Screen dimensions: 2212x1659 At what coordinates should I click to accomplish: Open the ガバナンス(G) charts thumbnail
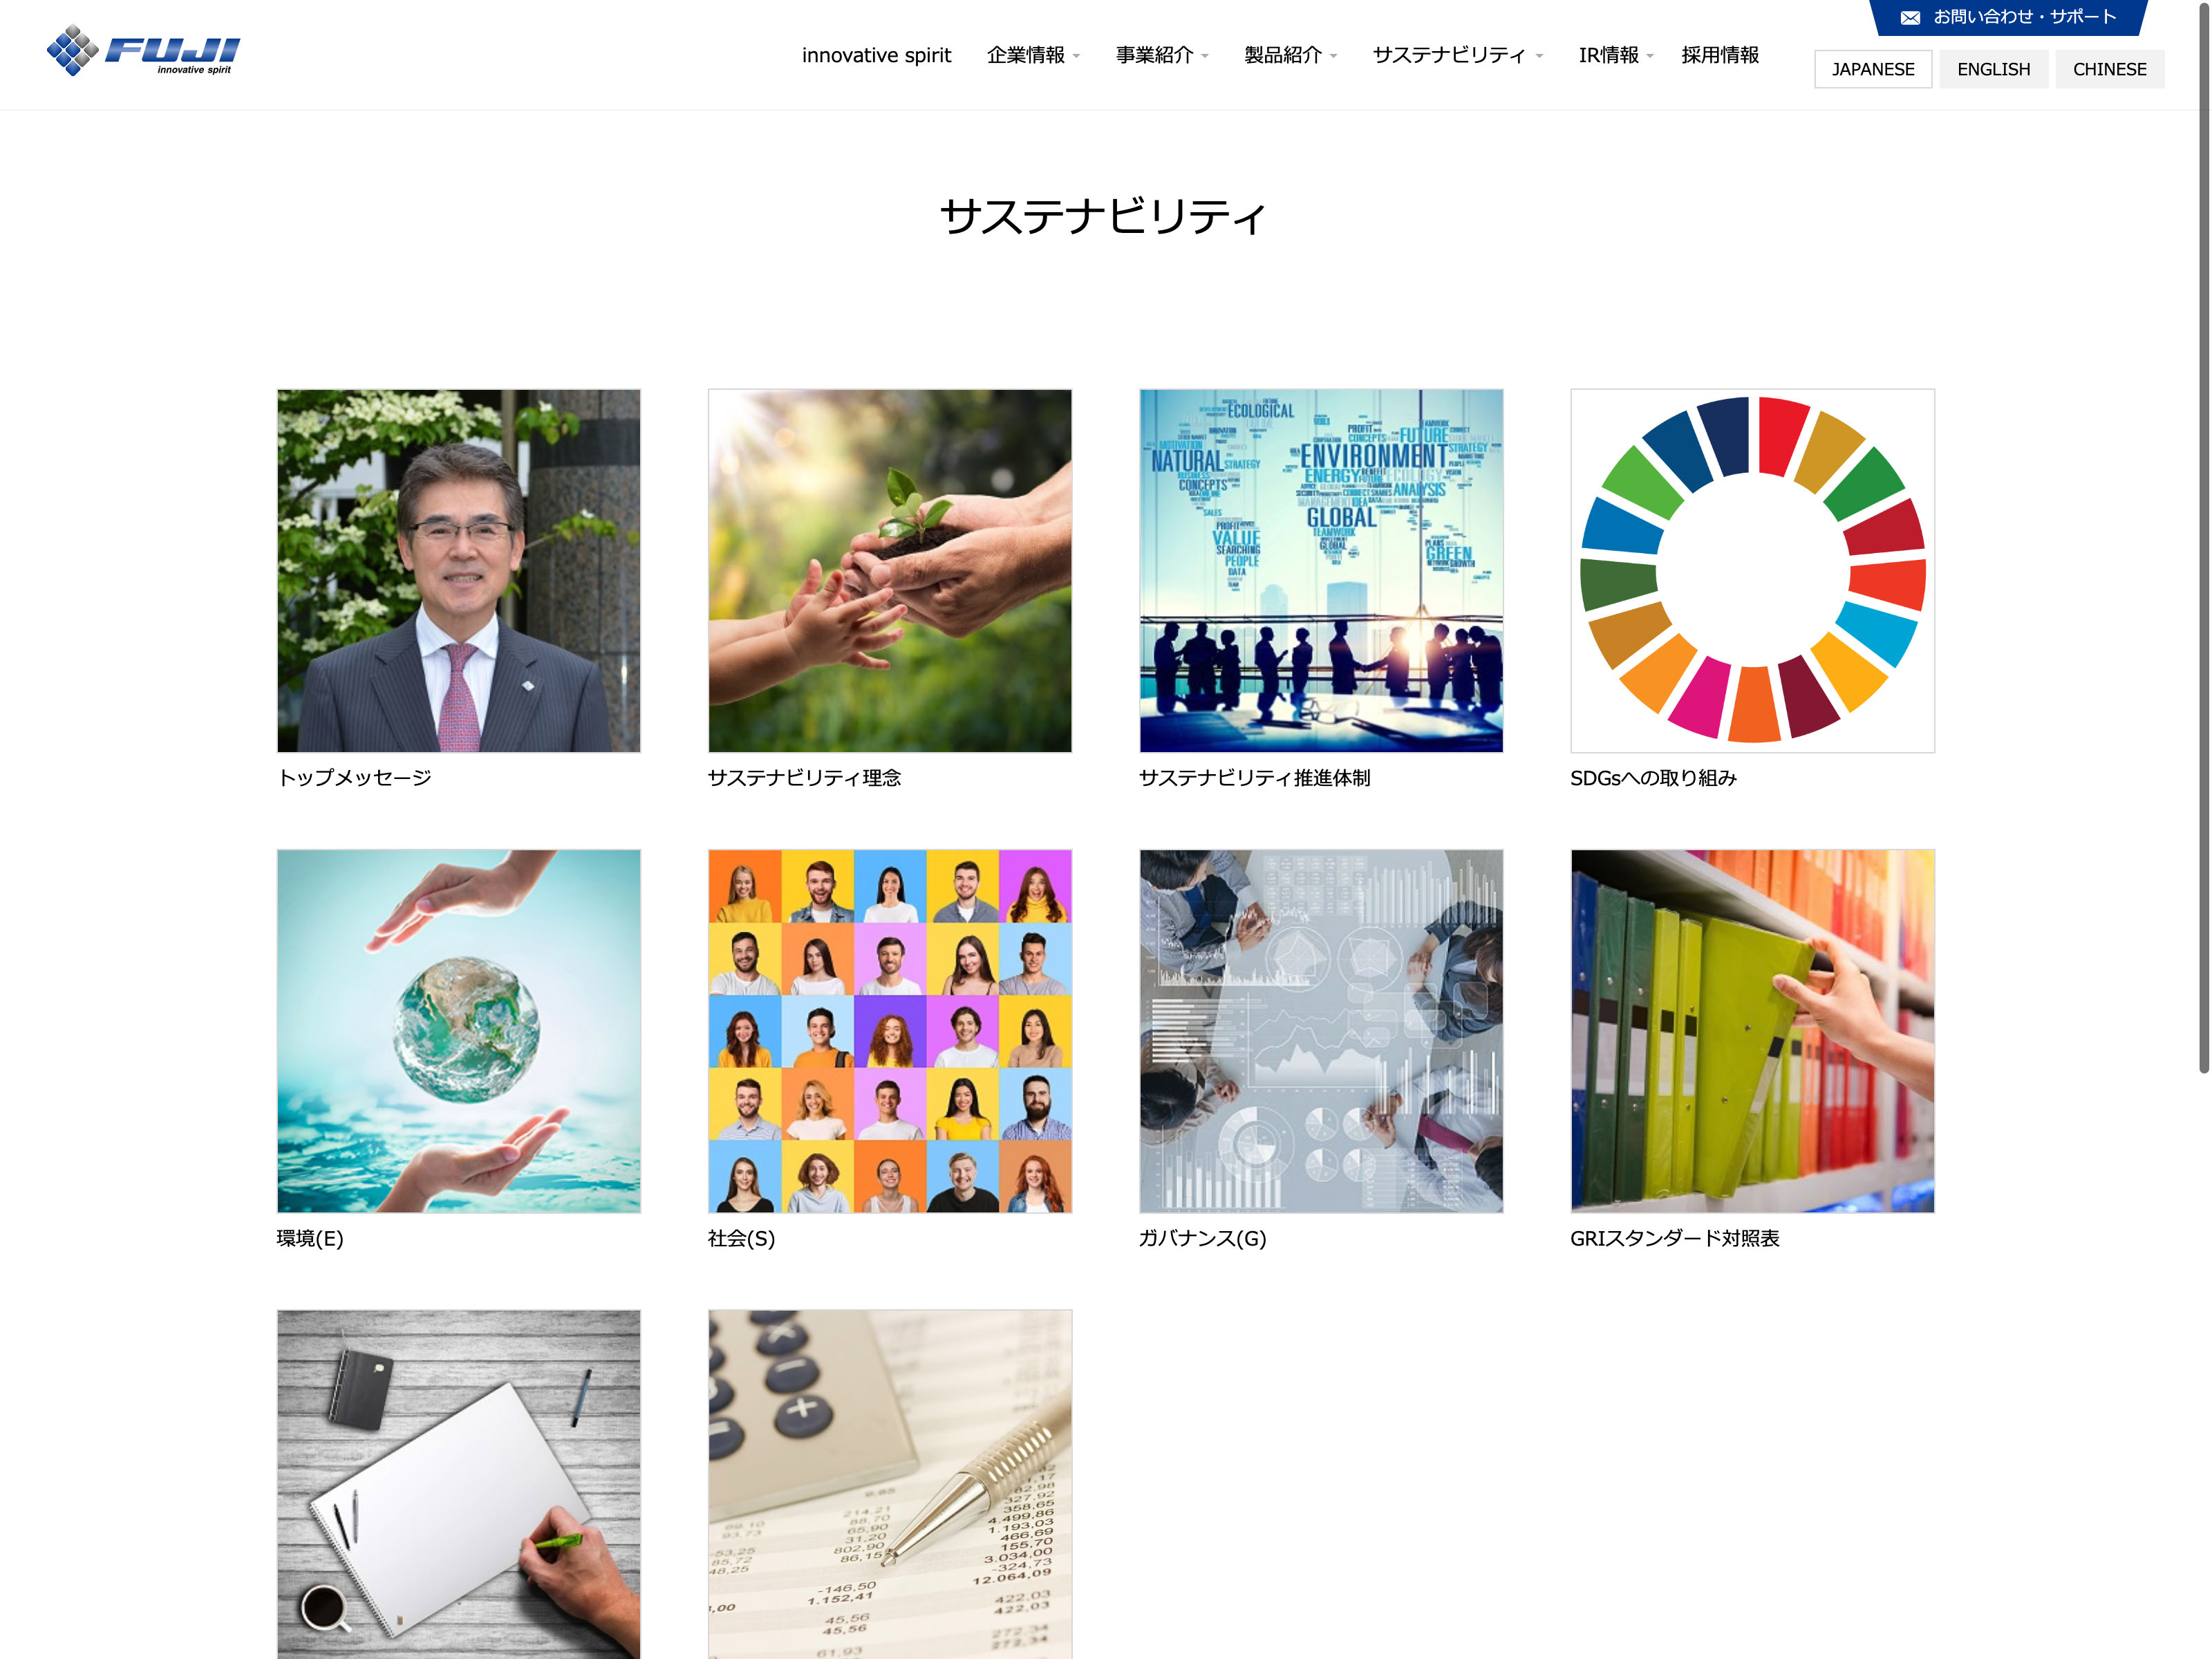(1321, 1031)
